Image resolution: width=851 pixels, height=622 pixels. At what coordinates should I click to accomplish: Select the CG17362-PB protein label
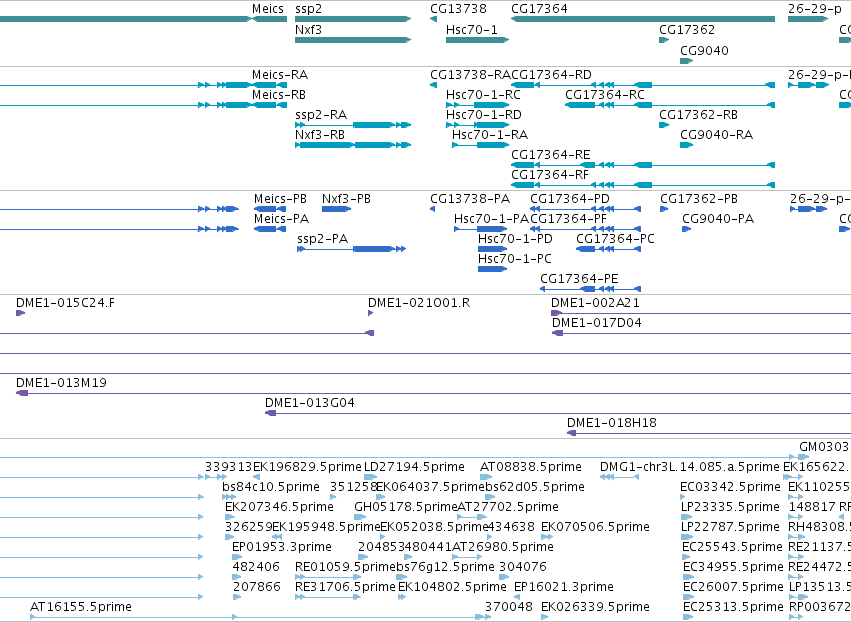699,199
